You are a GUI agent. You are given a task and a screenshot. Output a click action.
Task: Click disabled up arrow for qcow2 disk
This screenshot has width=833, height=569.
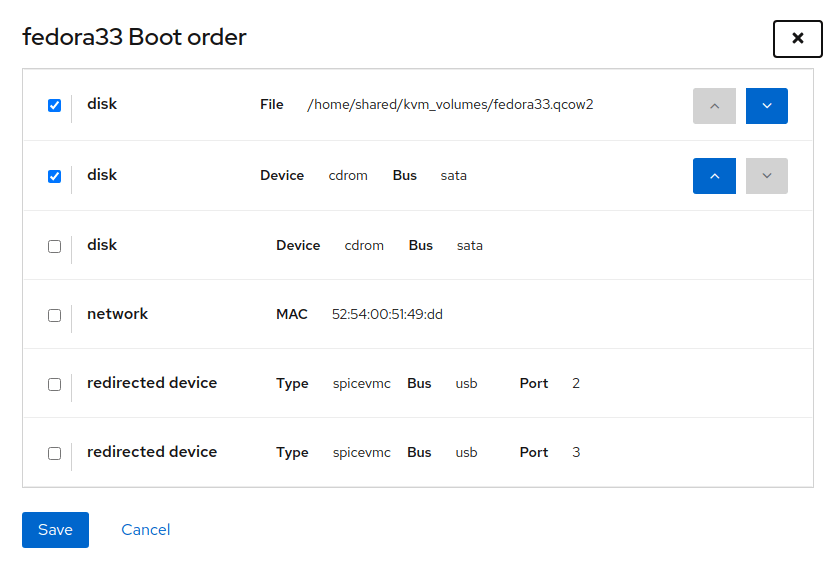click(x=714, y=106)
